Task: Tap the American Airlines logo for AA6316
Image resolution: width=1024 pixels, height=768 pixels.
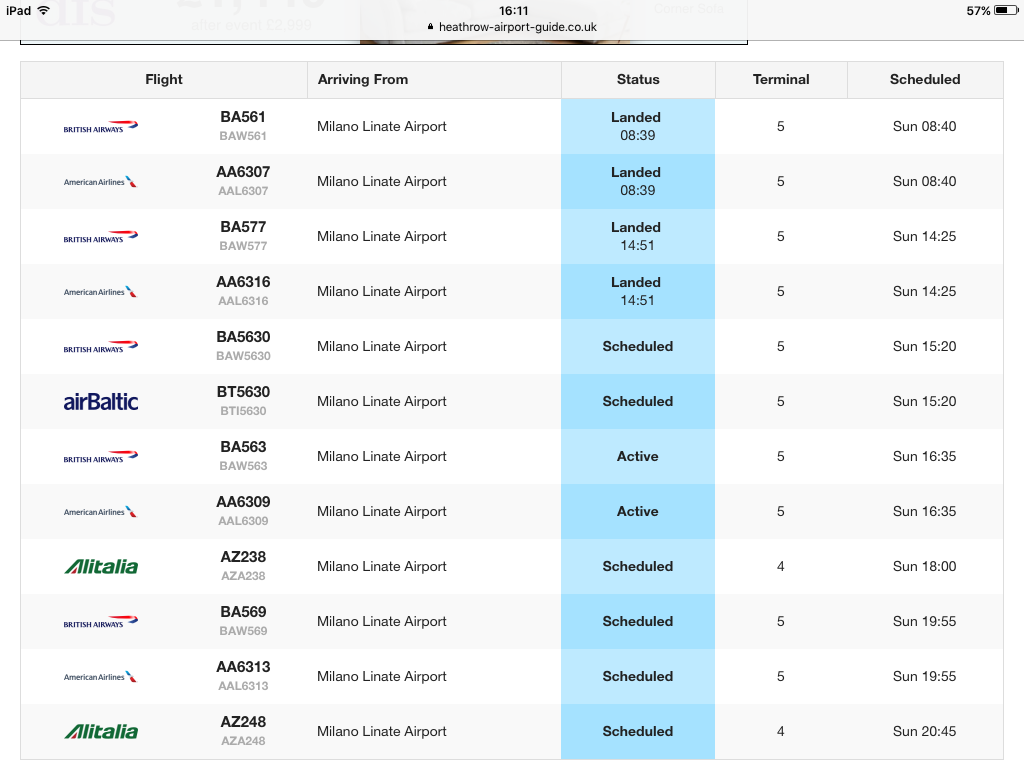Action: pyautogui.click(x=101, y=291)
